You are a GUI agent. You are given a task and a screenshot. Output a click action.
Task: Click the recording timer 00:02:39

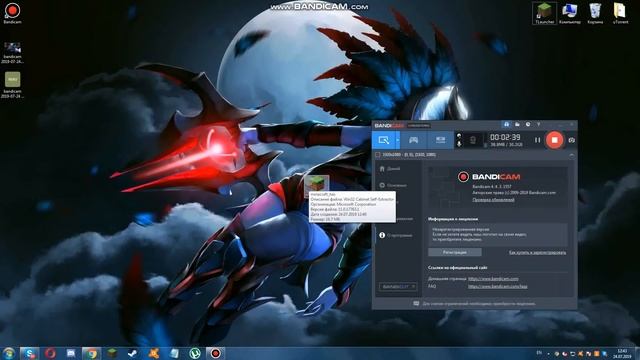click(505, 137)
